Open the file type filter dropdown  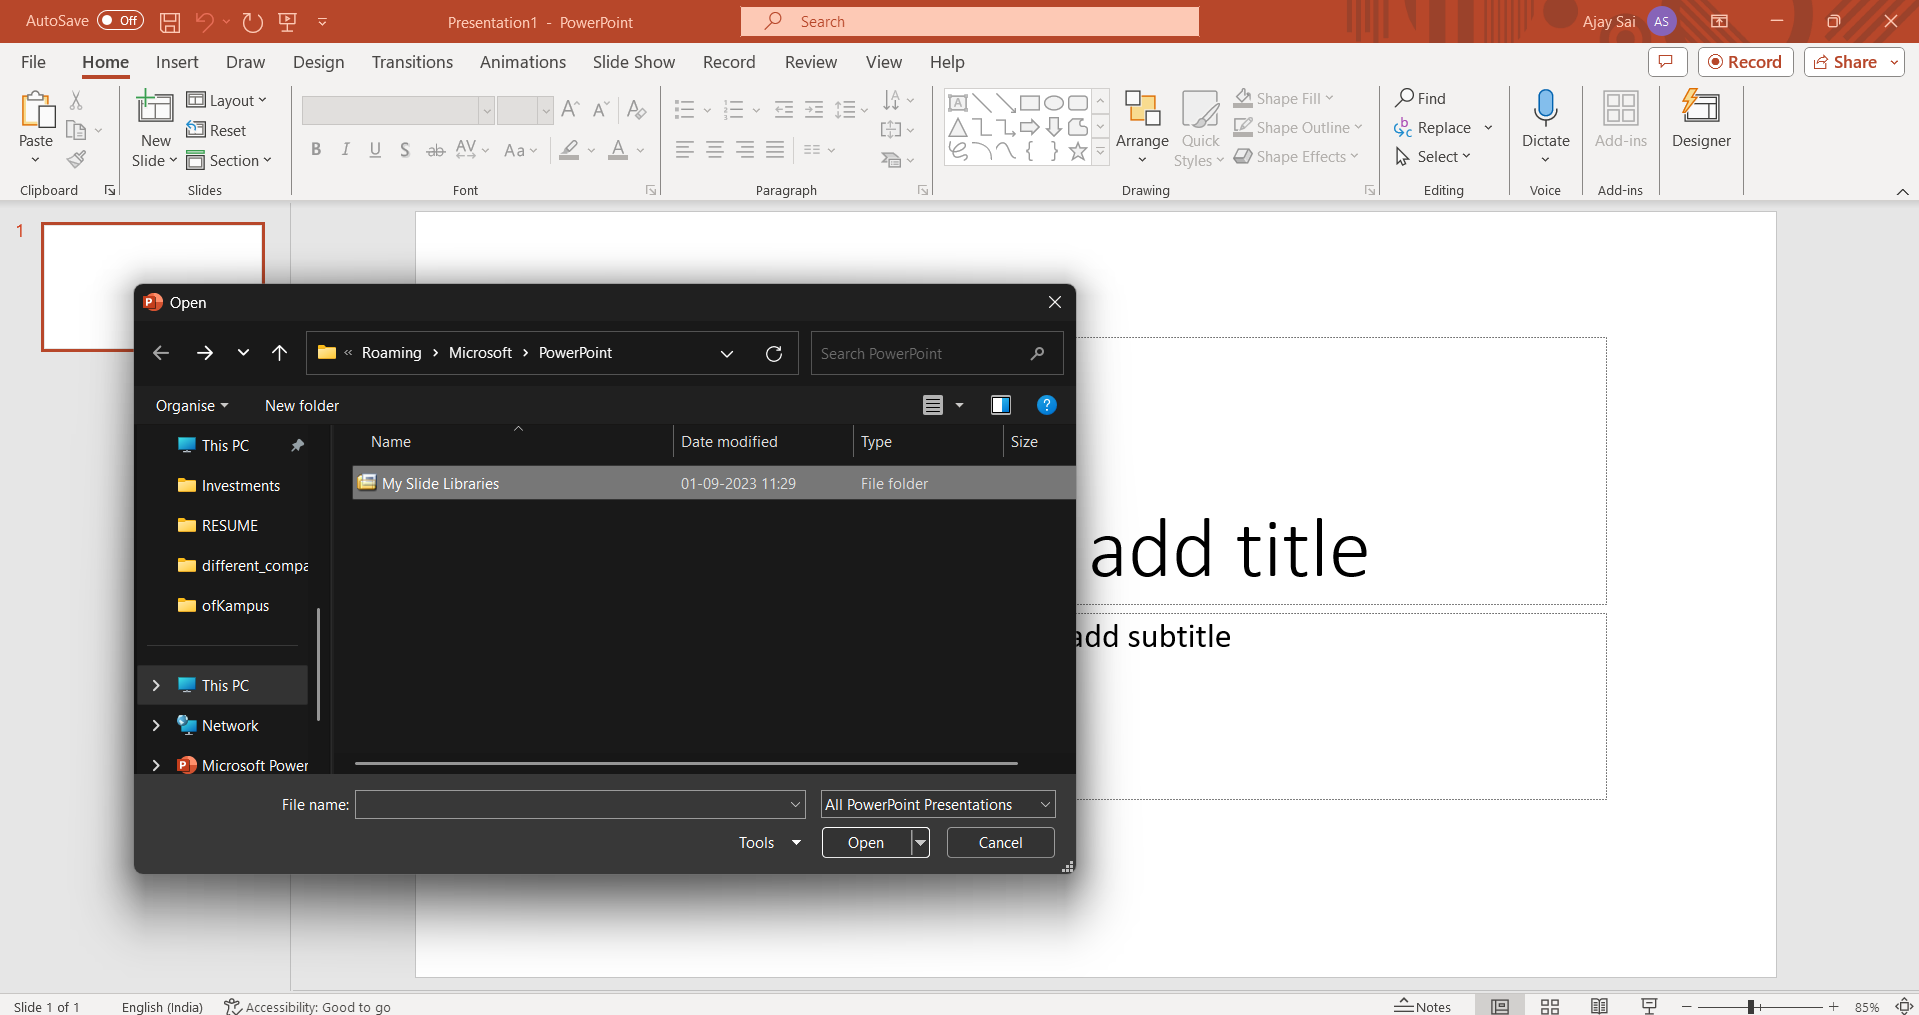[937, 805]
